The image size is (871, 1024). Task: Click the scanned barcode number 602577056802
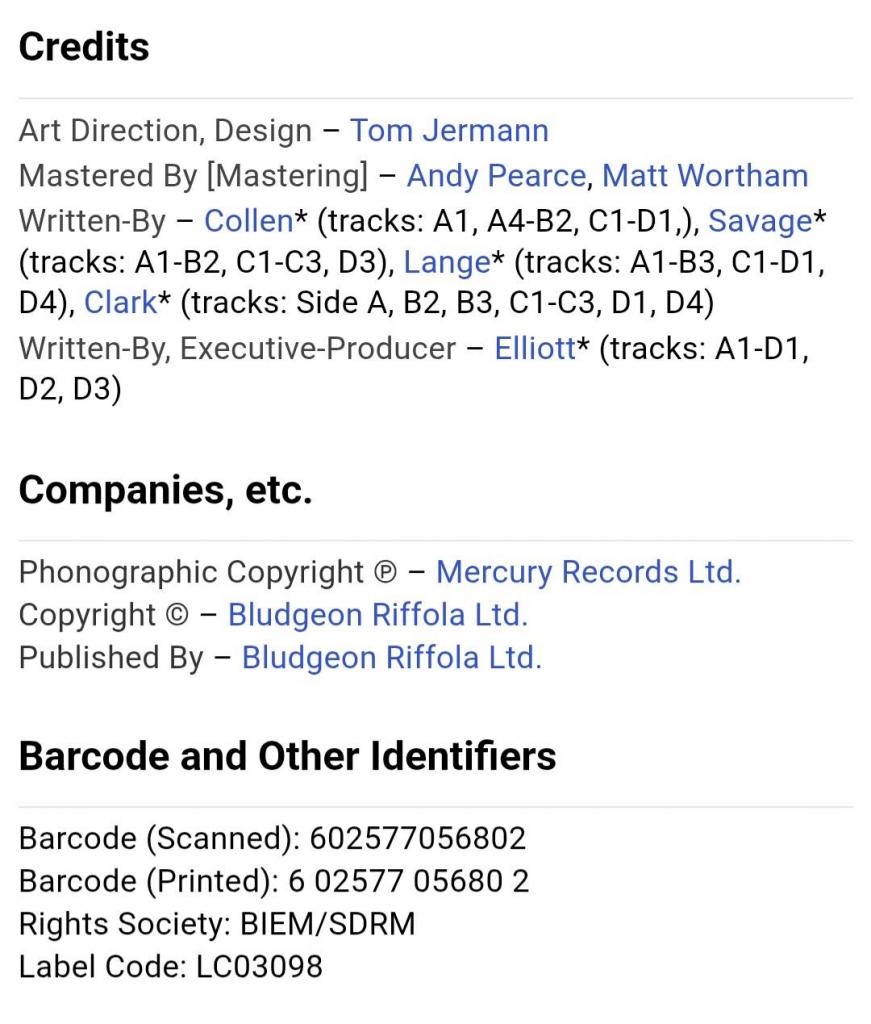(418, 839)
